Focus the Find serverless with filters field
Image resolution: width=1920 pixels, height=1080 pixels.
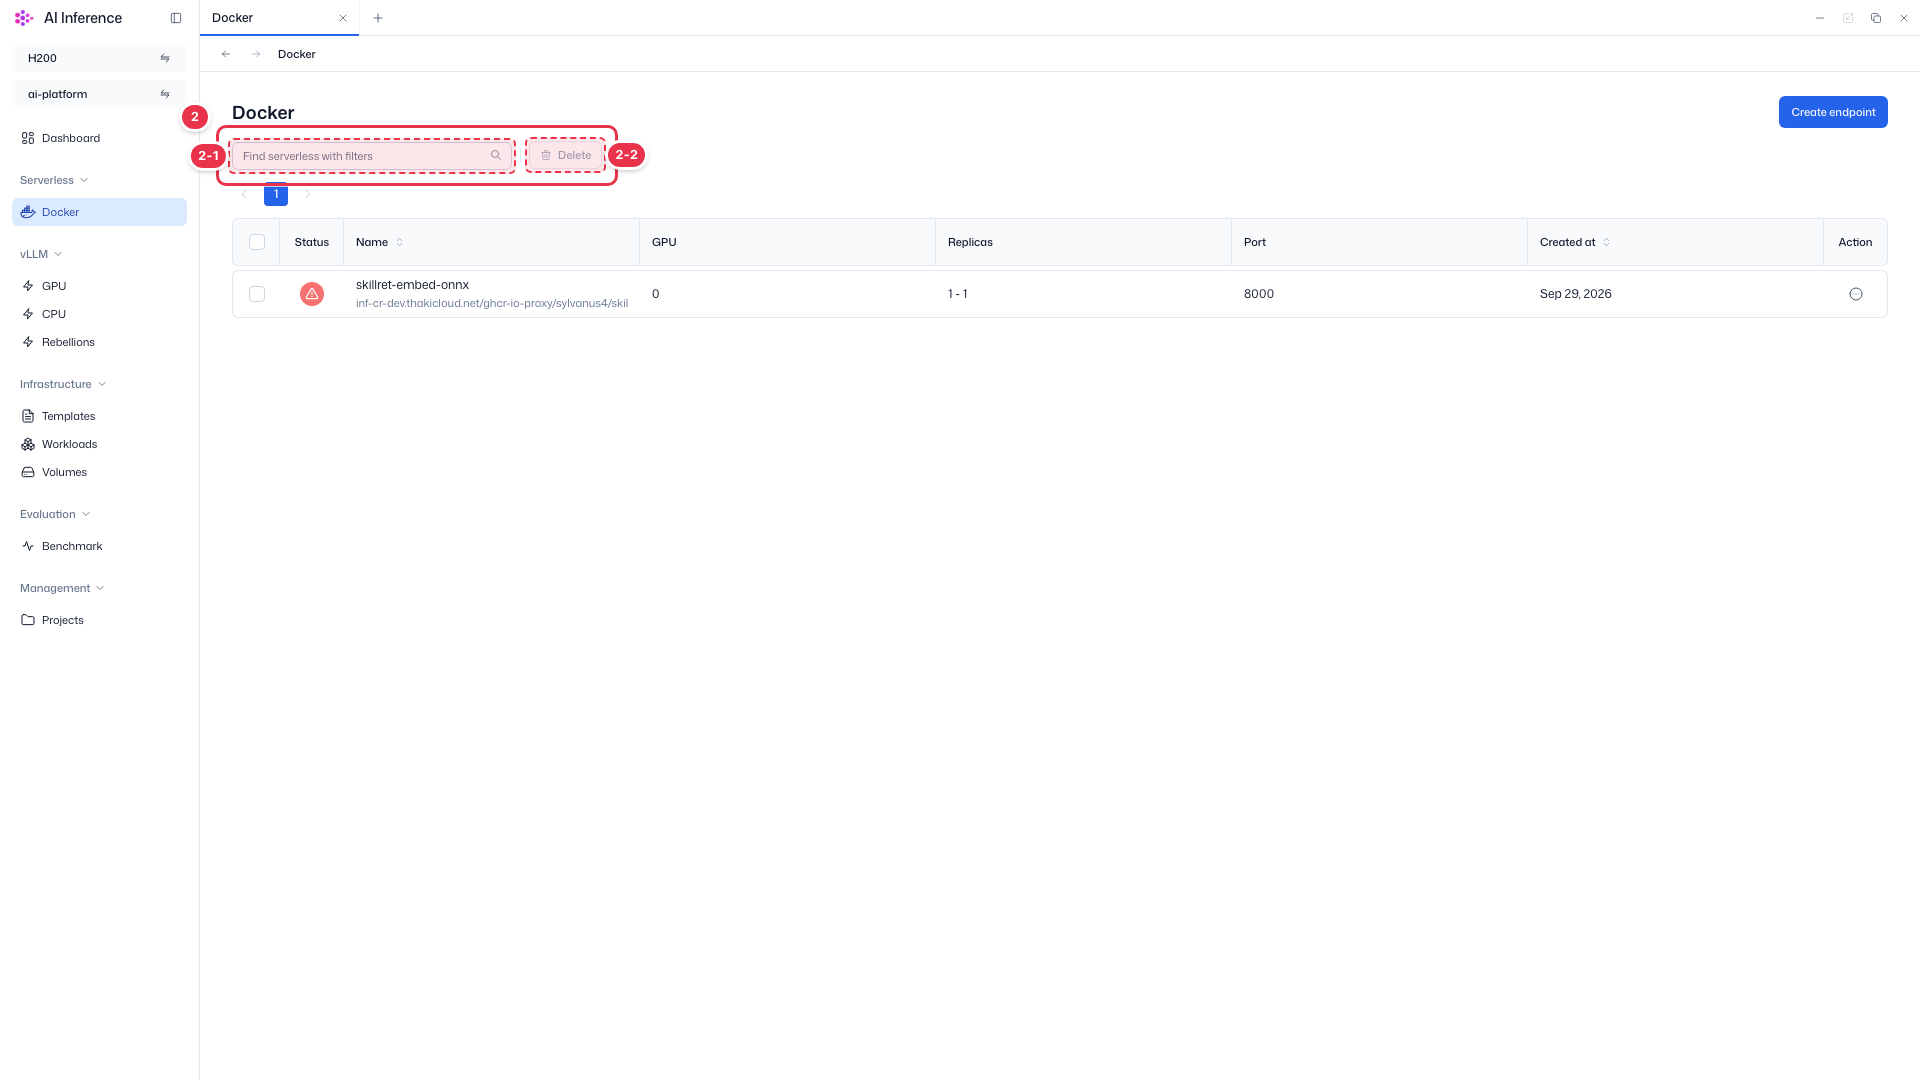[x=372, y=156]
